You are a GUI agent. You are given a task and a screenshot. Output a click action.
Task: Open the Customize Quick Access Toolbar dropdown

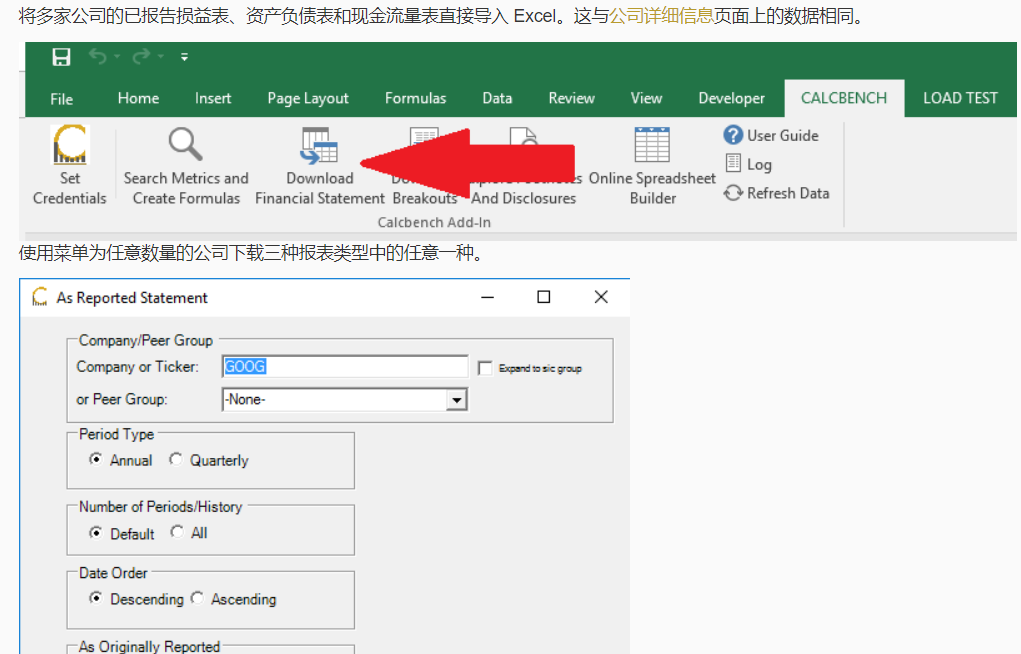(184, 57)
